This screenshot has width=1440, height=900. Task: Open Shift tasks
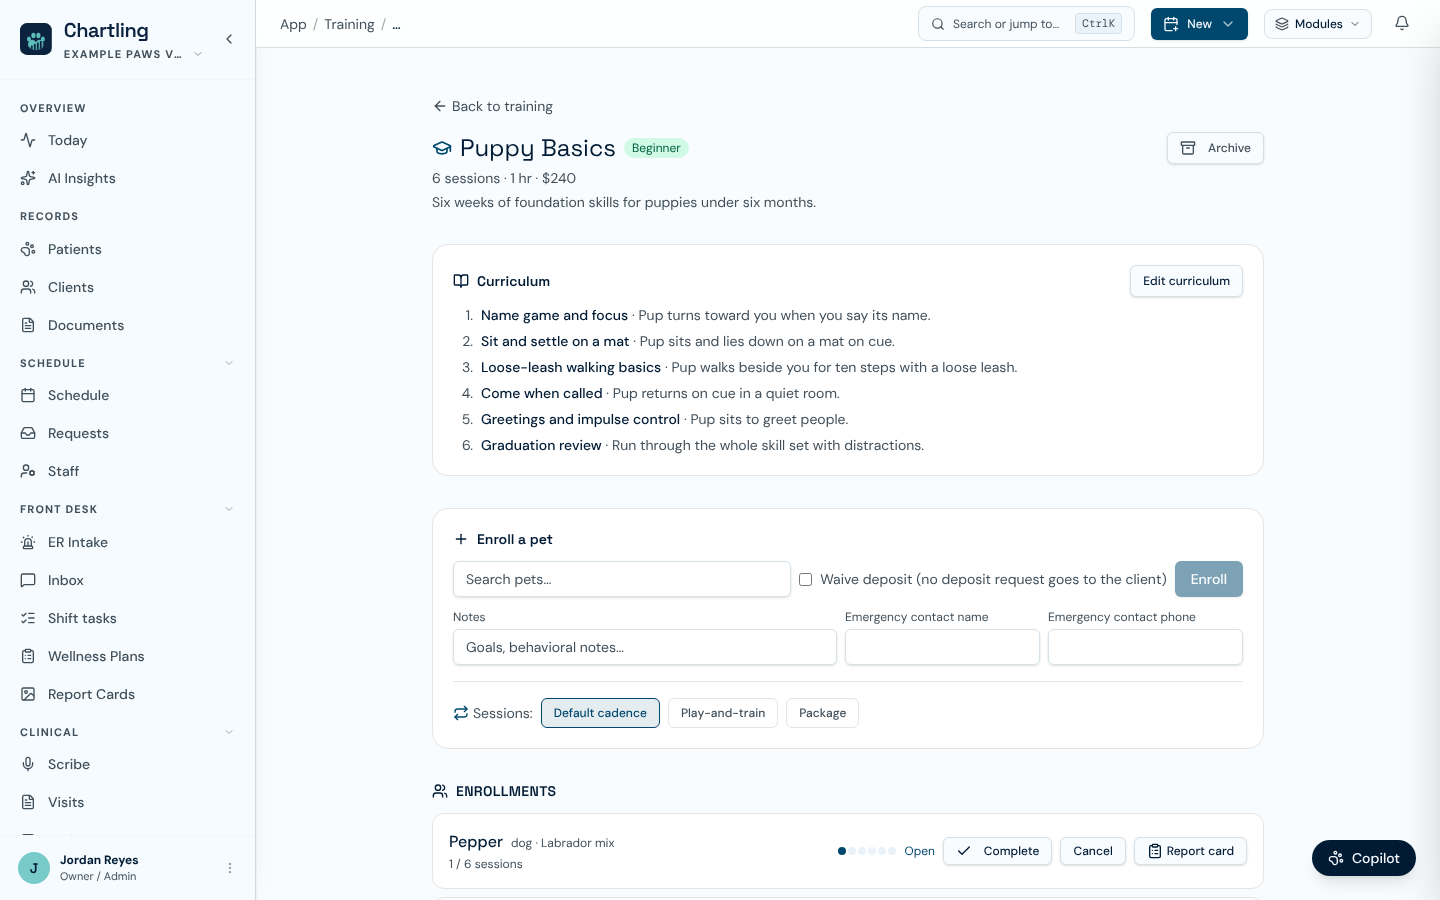coord(128,618)
